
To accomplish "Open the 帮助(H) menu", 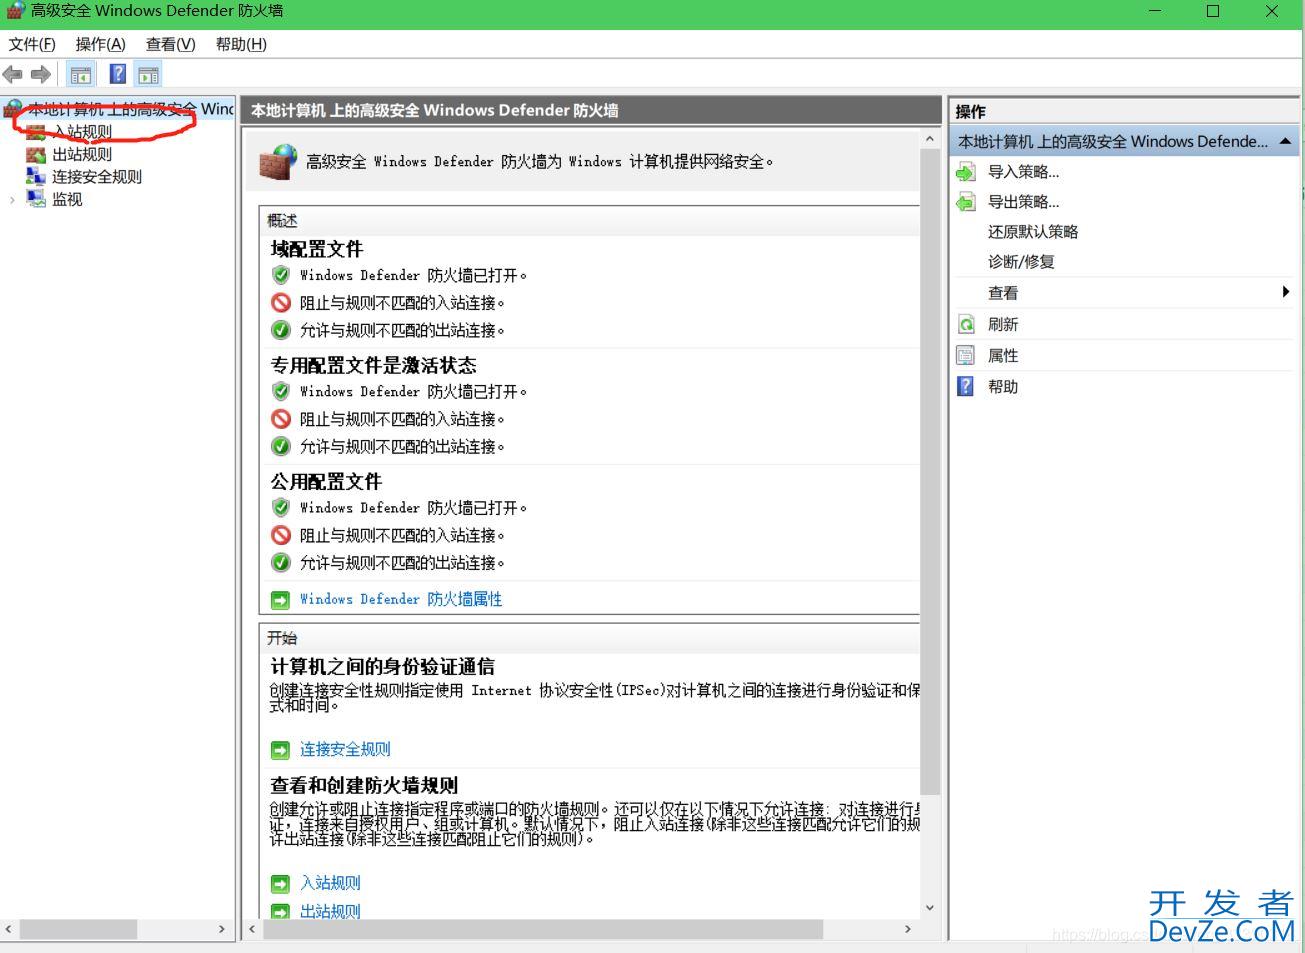I will point(241,44).
